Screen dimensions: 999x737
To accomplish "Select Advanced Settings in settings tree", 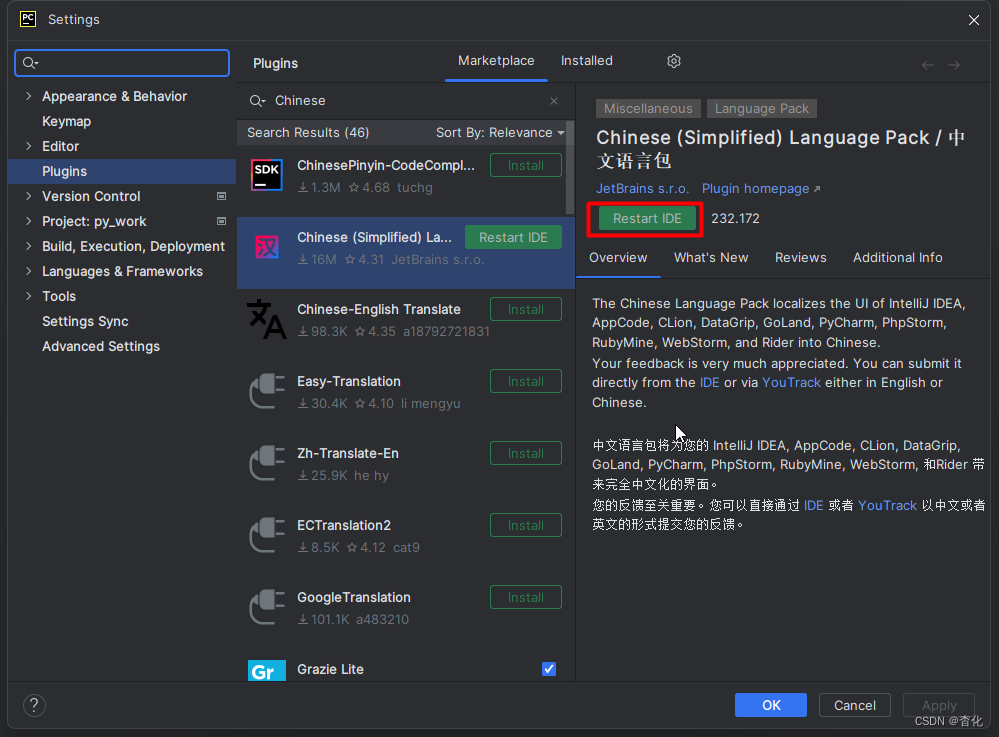I will coord(101,347).
